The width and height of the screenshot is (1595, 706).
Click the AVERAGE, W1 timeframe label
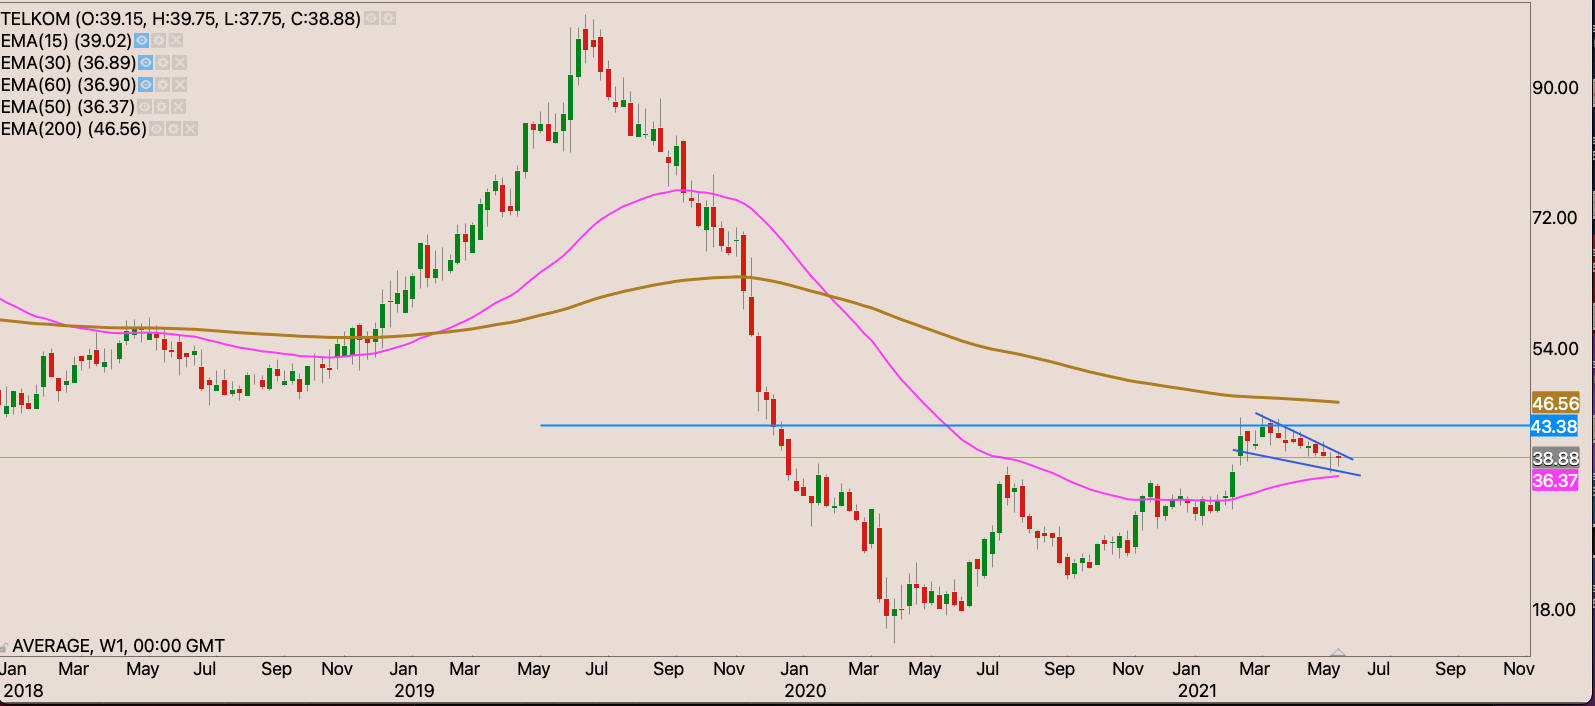coord(118,646)
